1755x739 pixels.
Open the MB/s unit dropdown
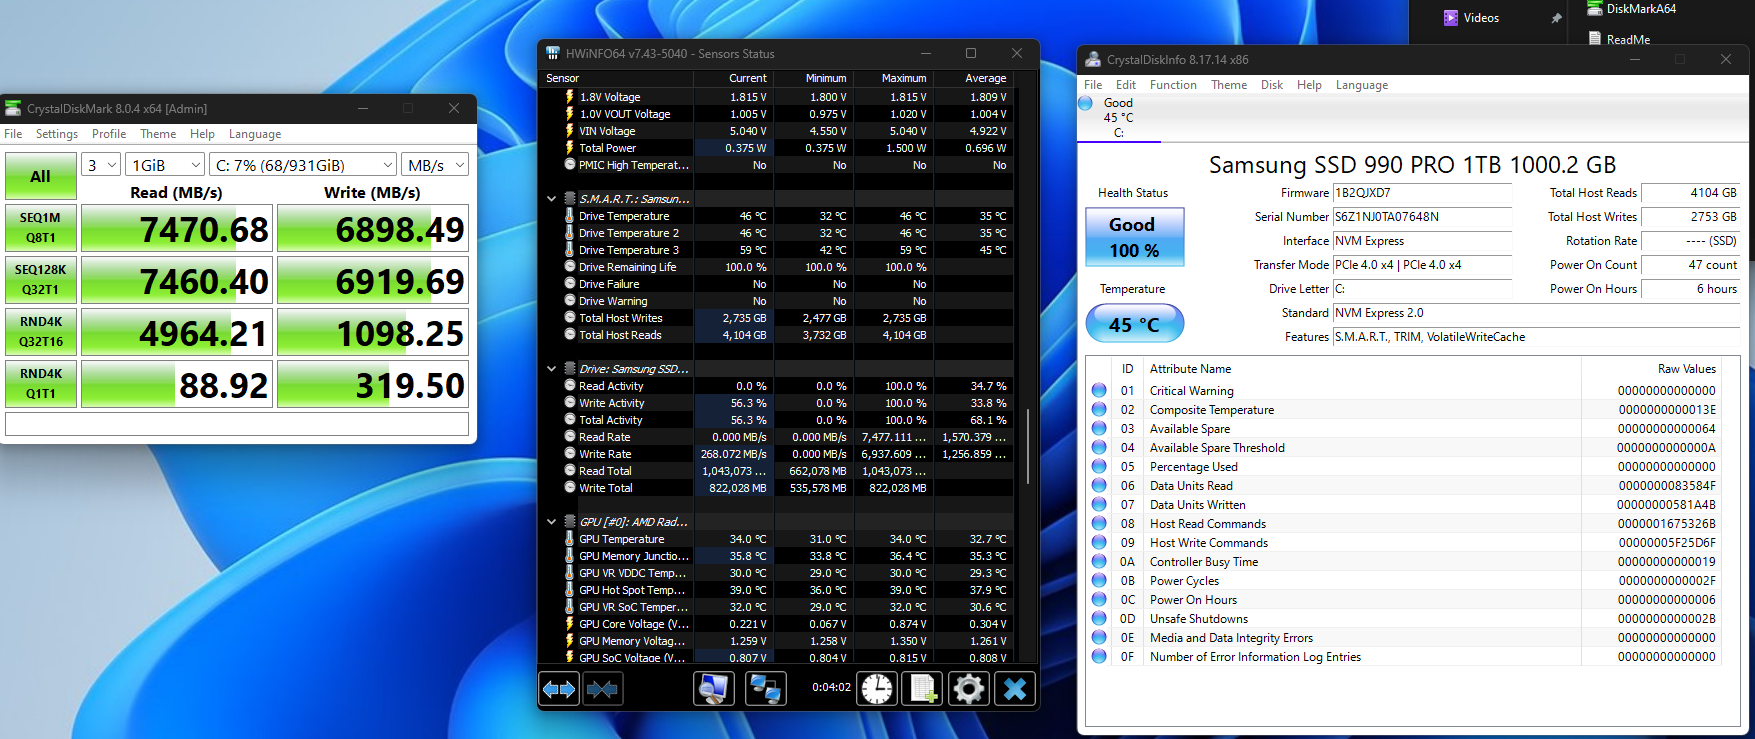(436, 165)
